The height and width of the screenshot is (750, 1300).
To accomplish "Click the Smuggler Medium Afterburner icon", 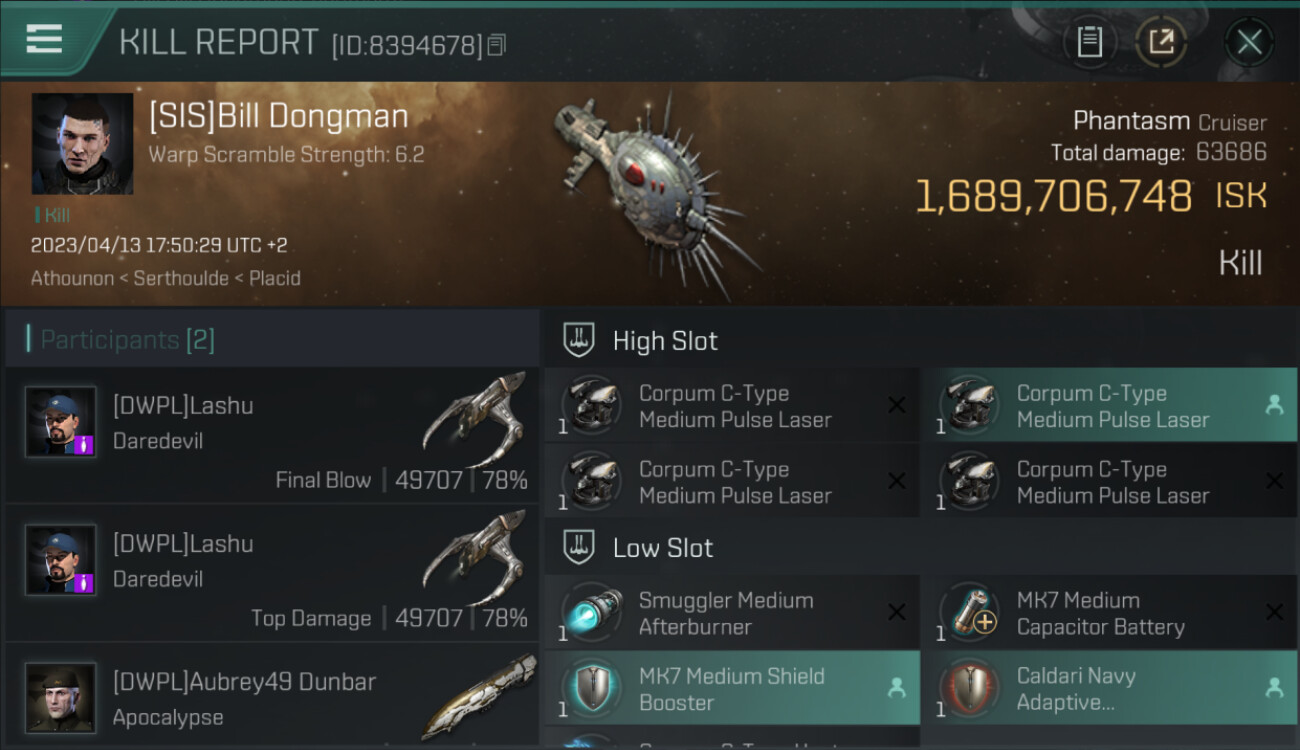I will (x=591, y=612).
